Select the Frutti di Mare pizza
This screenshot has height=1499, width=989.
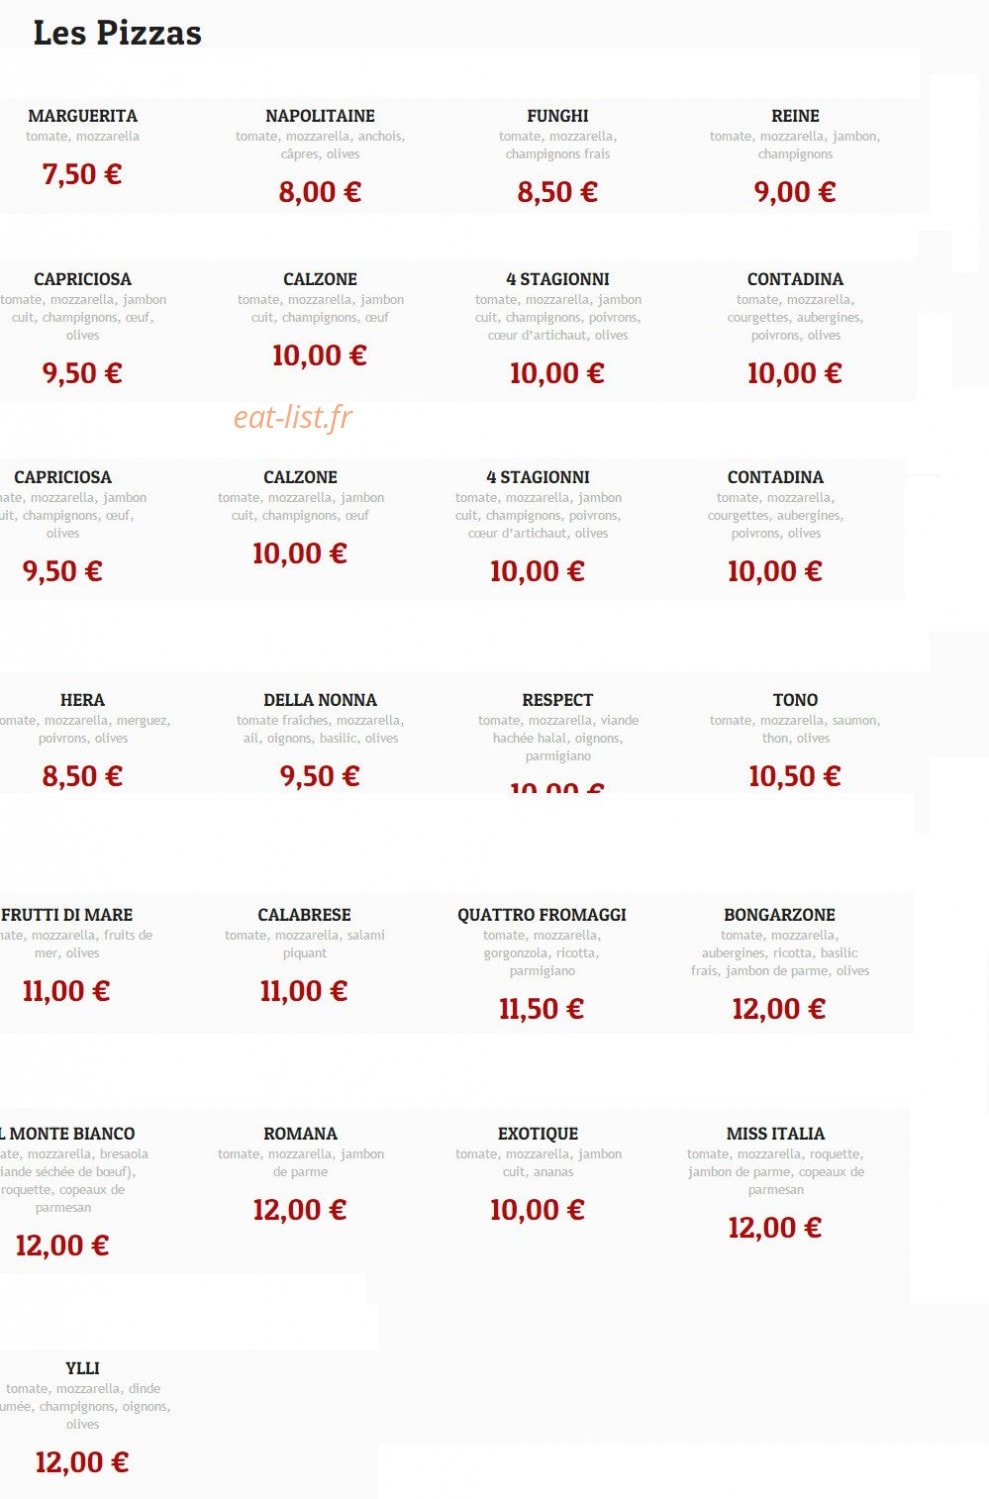pyautogui.click(x=67, y=915)
